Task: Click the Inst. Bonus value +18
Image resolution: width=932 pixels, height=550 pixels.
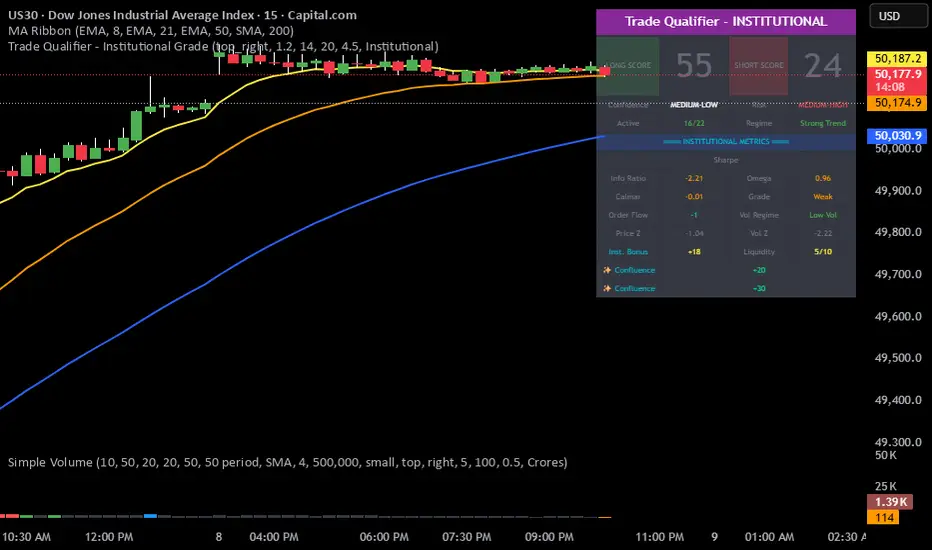Action: tap(694, 252)
